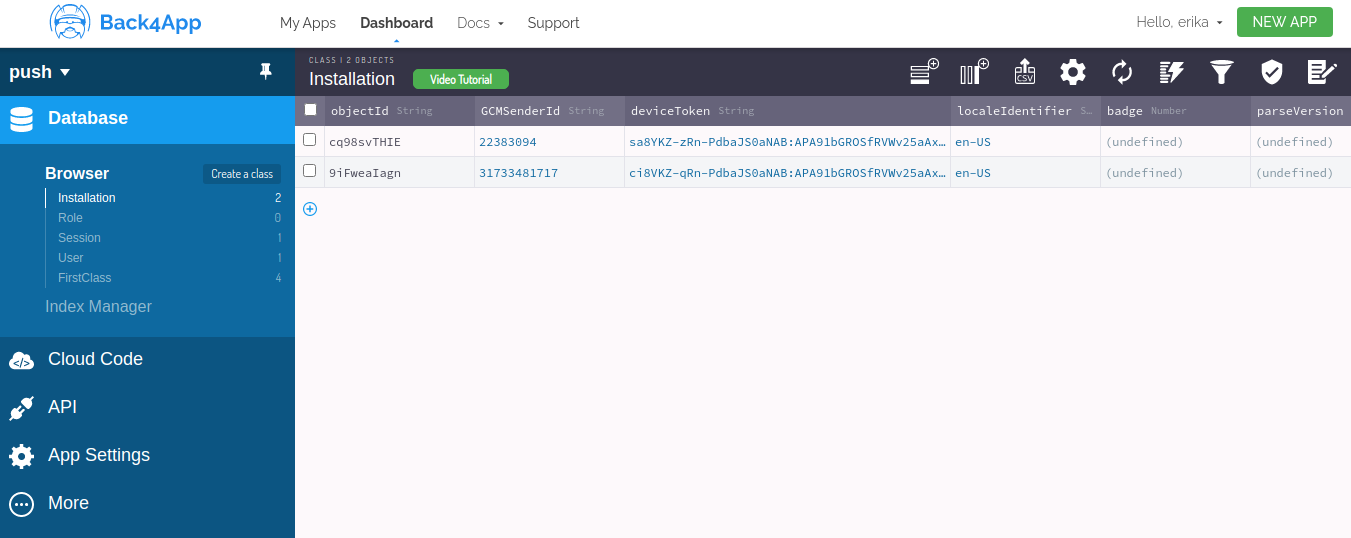This screenshot has height=538, width=1351.
Task: Open the security shield icon
Action: point(1271,72)
